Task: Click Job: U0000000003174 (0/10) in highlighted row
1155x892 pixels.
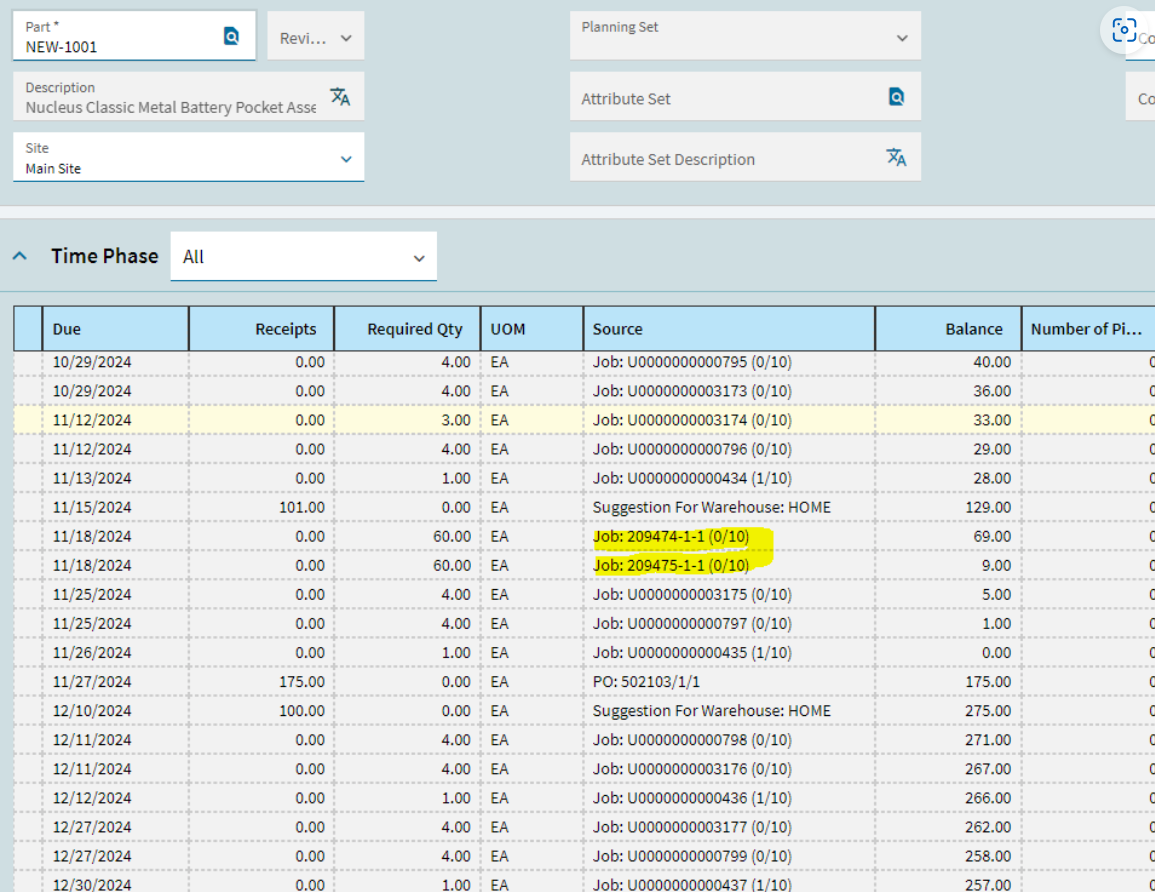Action: (692, 420)
